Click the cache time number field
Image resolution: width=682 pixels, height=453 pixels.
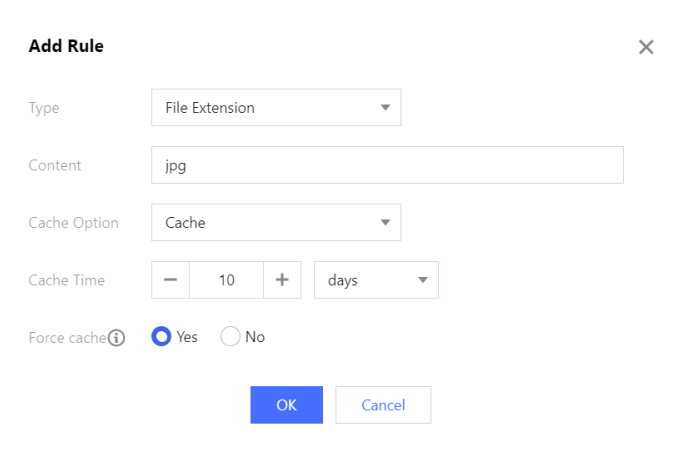[x=226, y=280]
